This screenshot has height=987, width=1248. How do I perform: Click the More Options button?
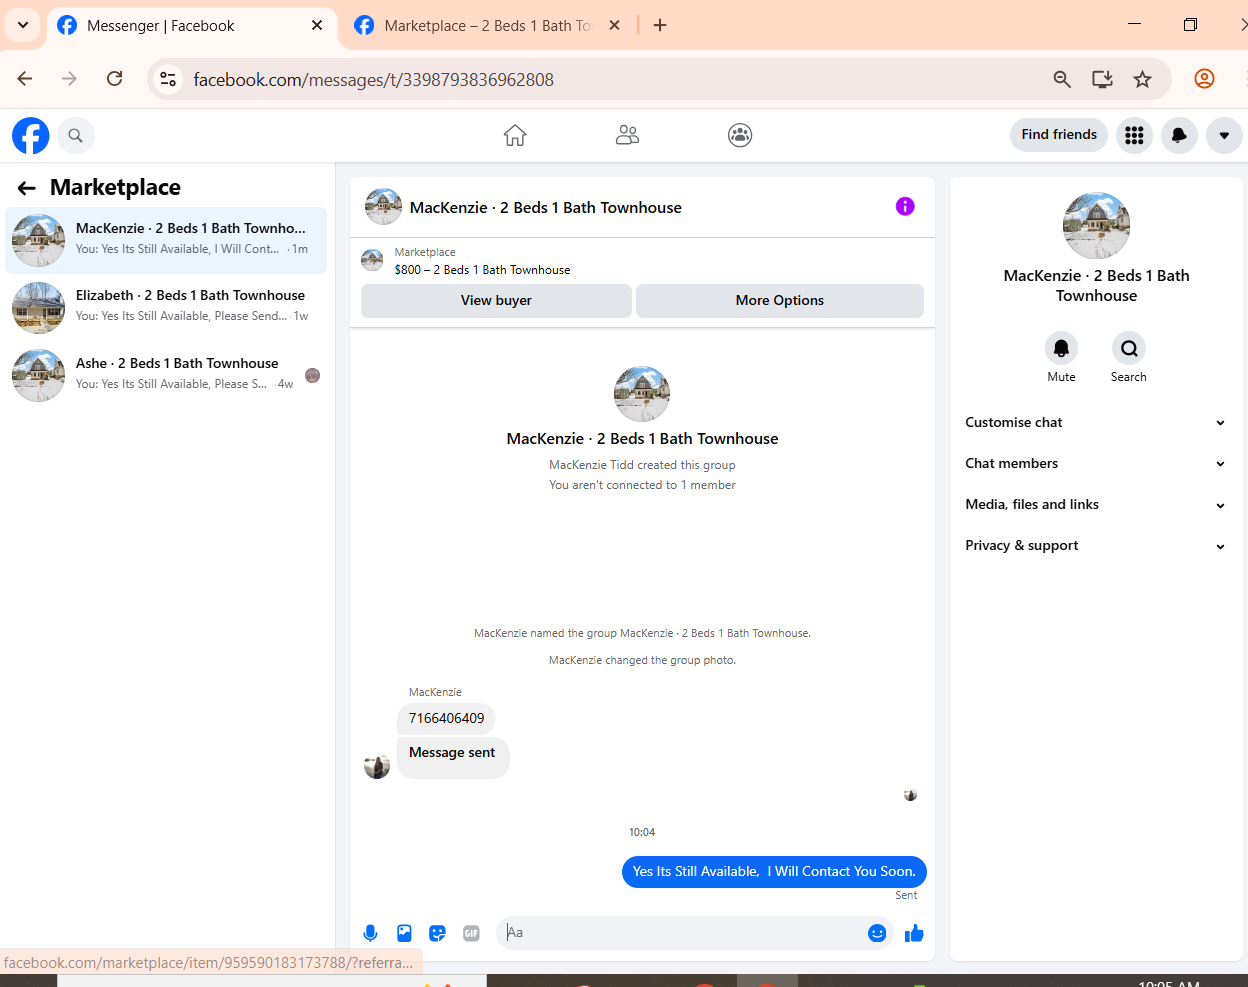point(780,301)
